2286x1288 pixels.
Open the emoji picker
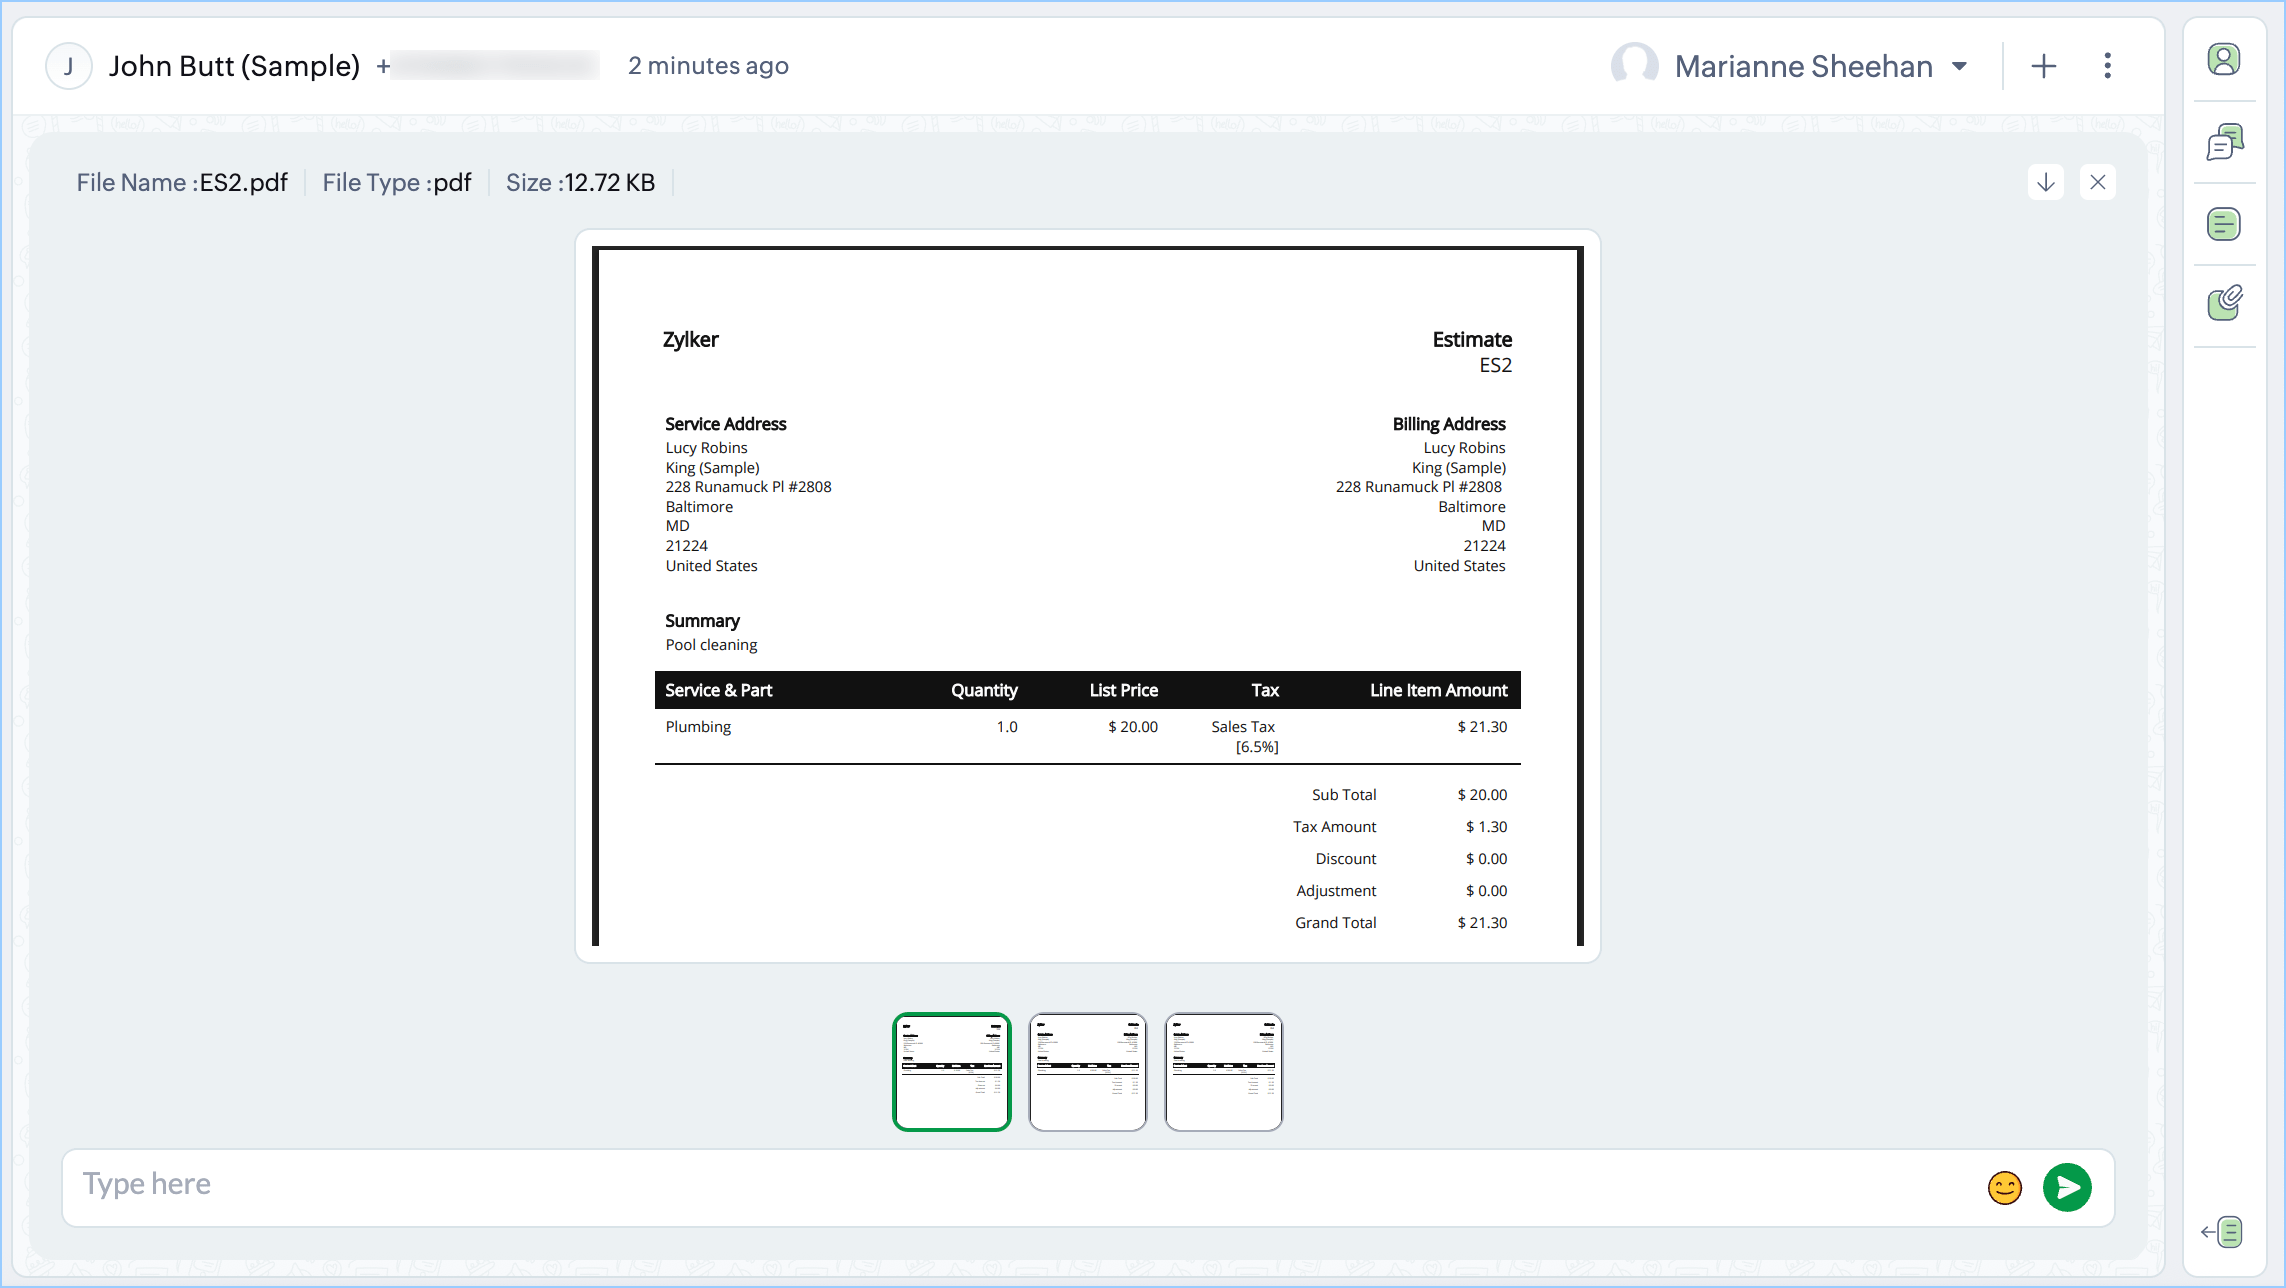2004,1188
